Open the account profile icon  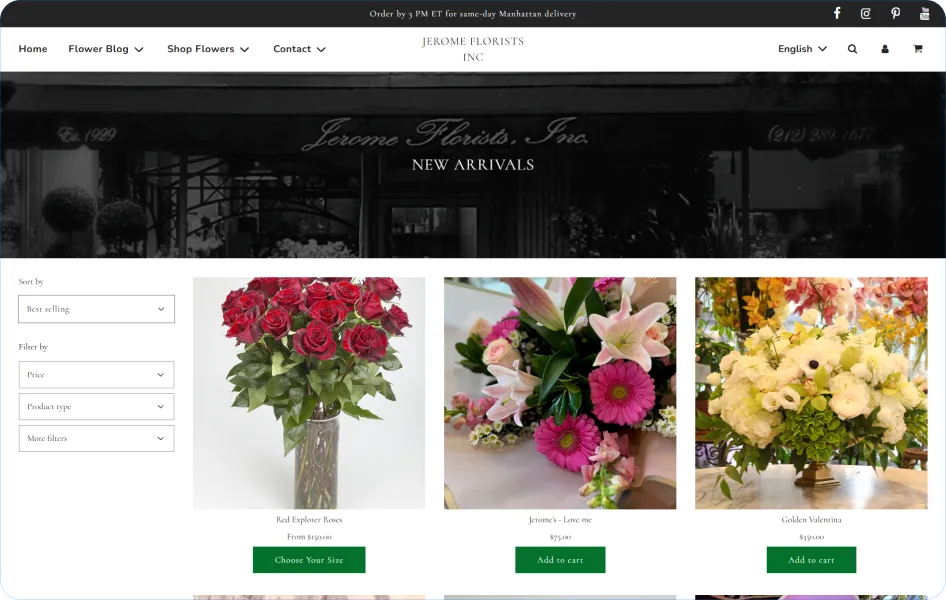tap(885, 49)
